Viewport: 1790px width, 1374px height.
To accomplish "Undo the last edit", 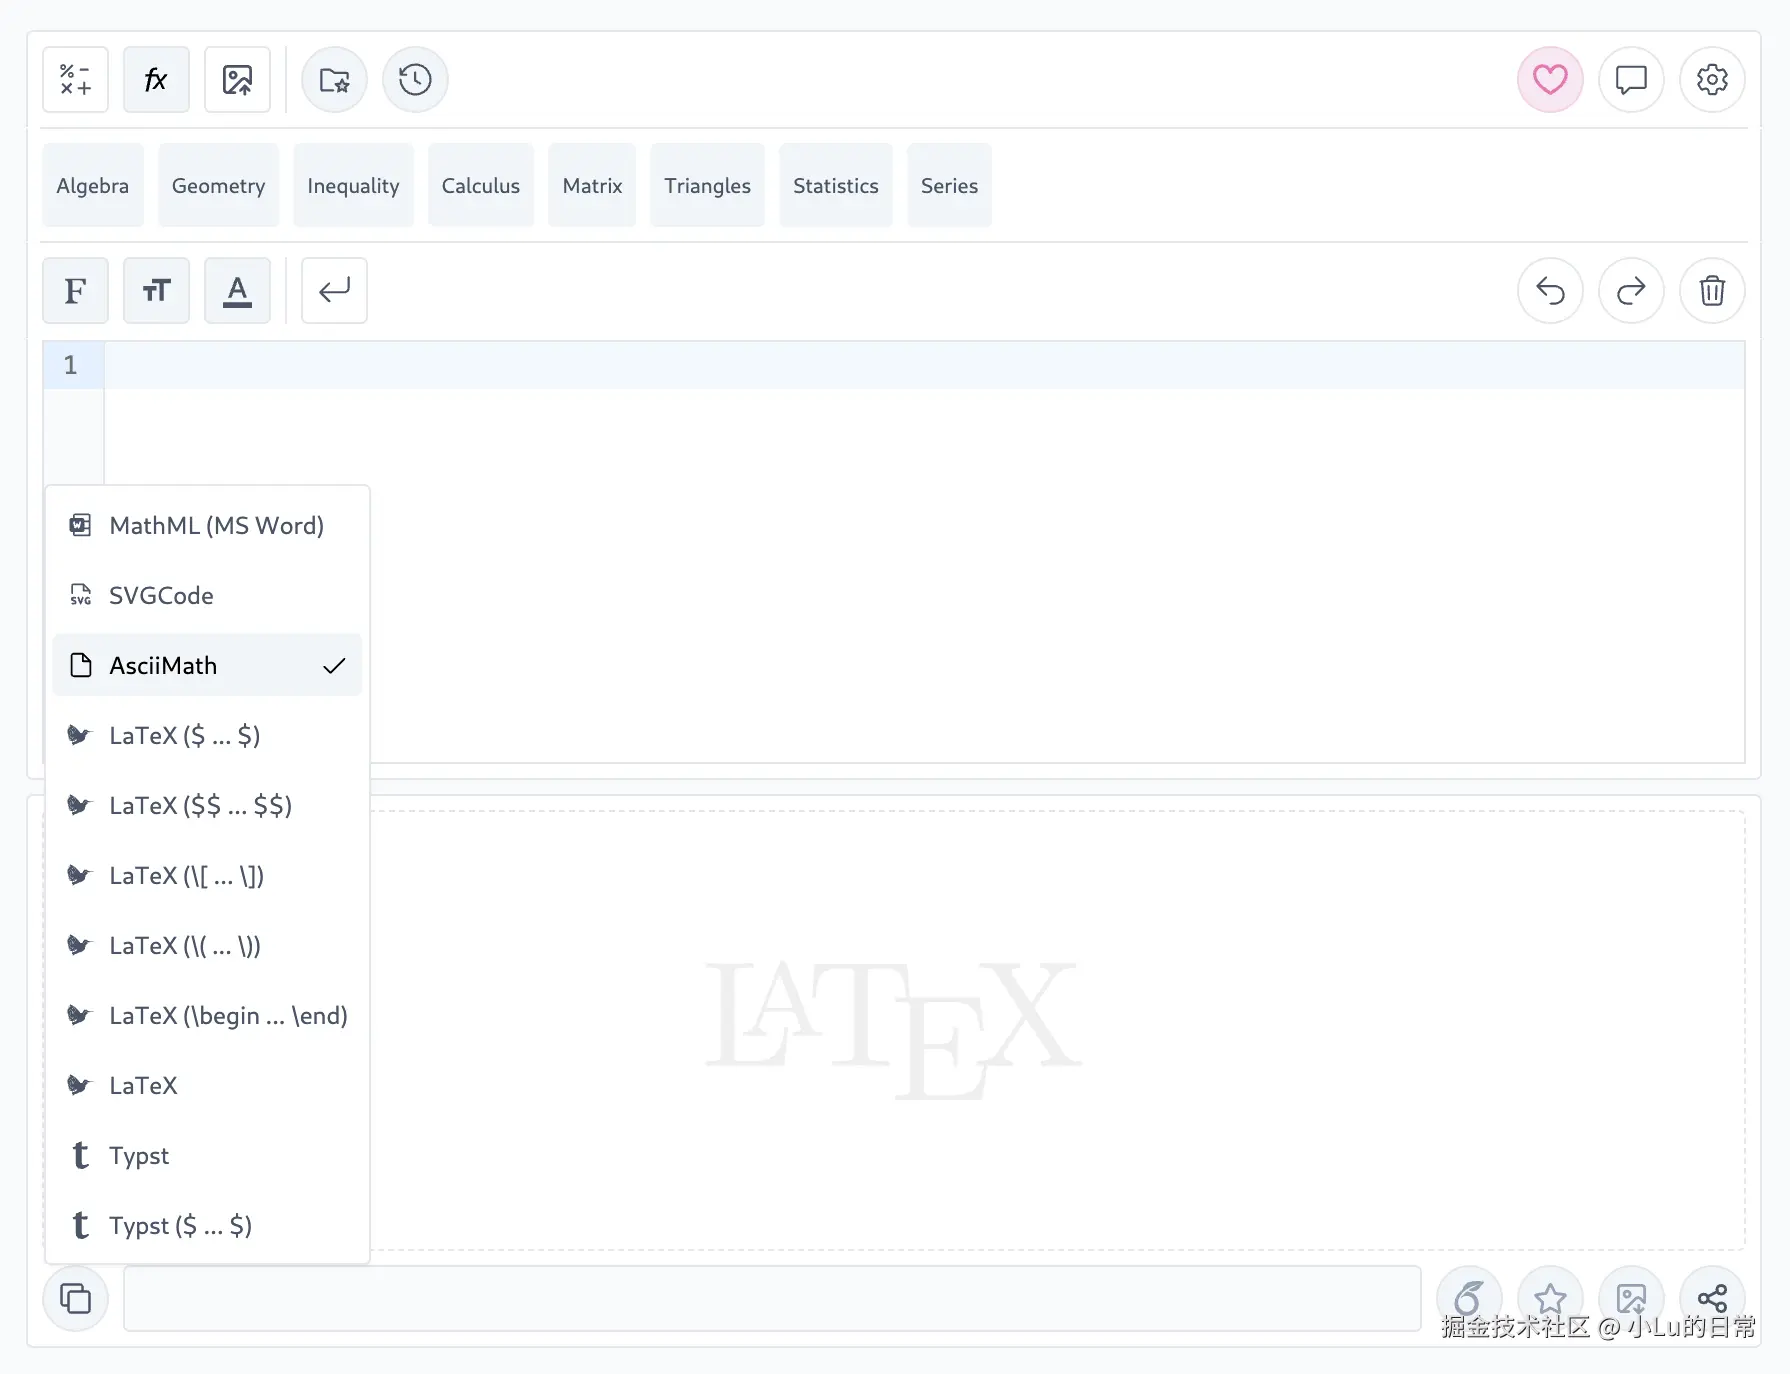I will pos(1550,291).
